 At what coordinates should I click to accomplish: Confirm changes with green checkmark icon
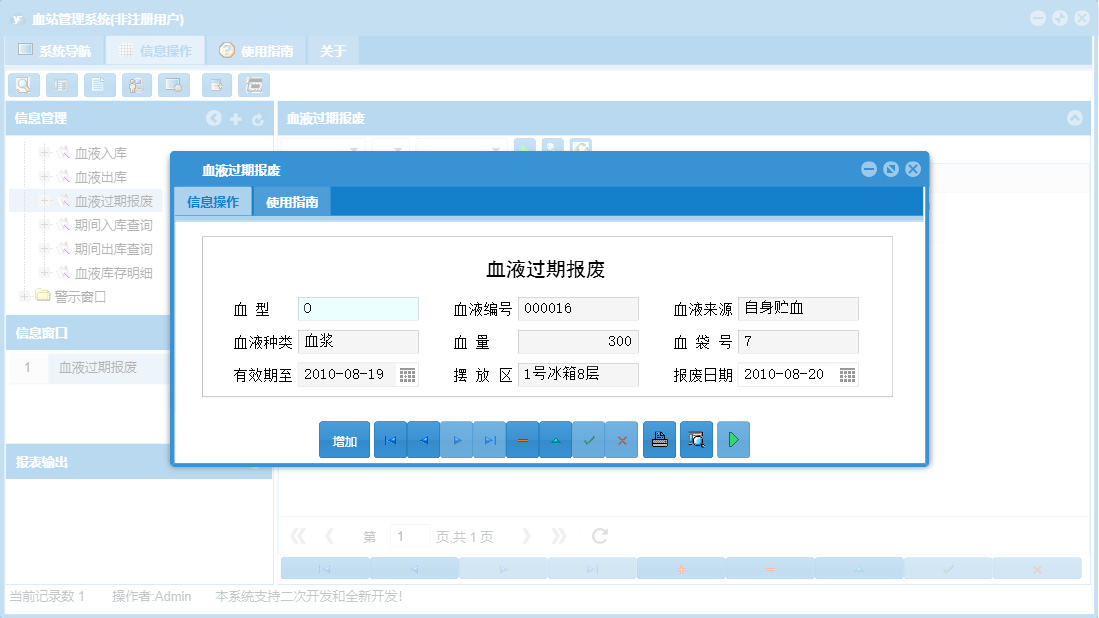point(589,439)
